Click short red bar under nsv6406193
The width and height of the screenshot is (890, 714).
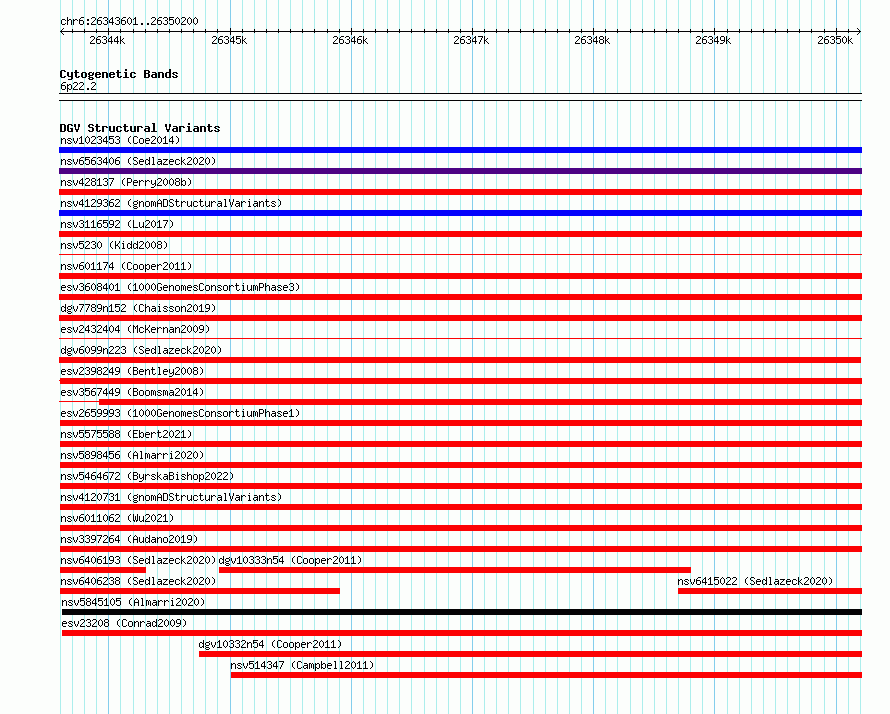103,570
